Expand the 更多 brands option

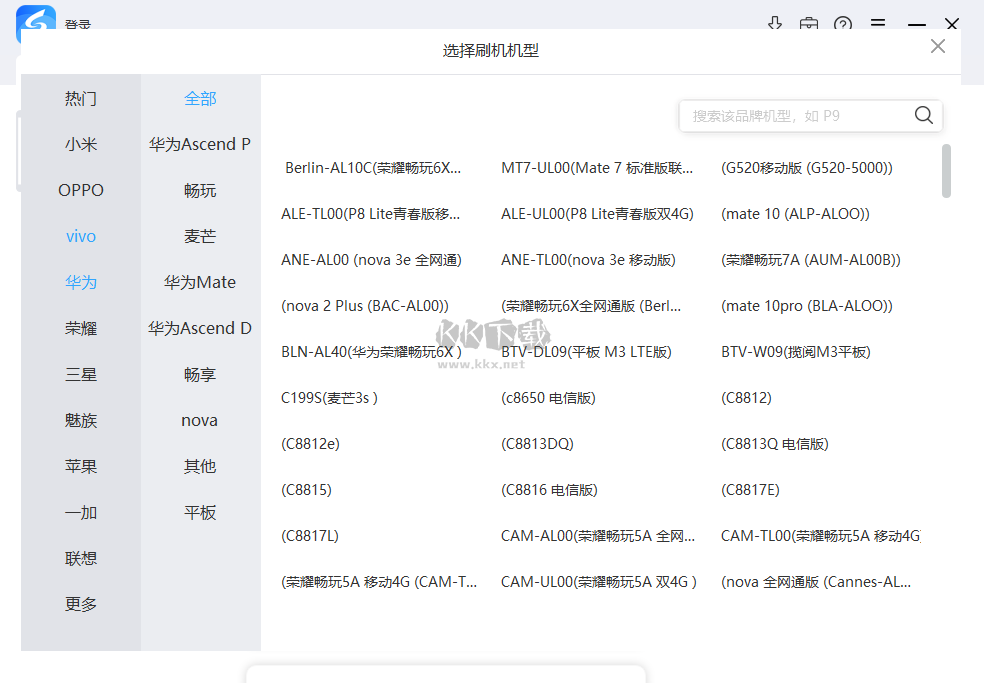[80, 604]
